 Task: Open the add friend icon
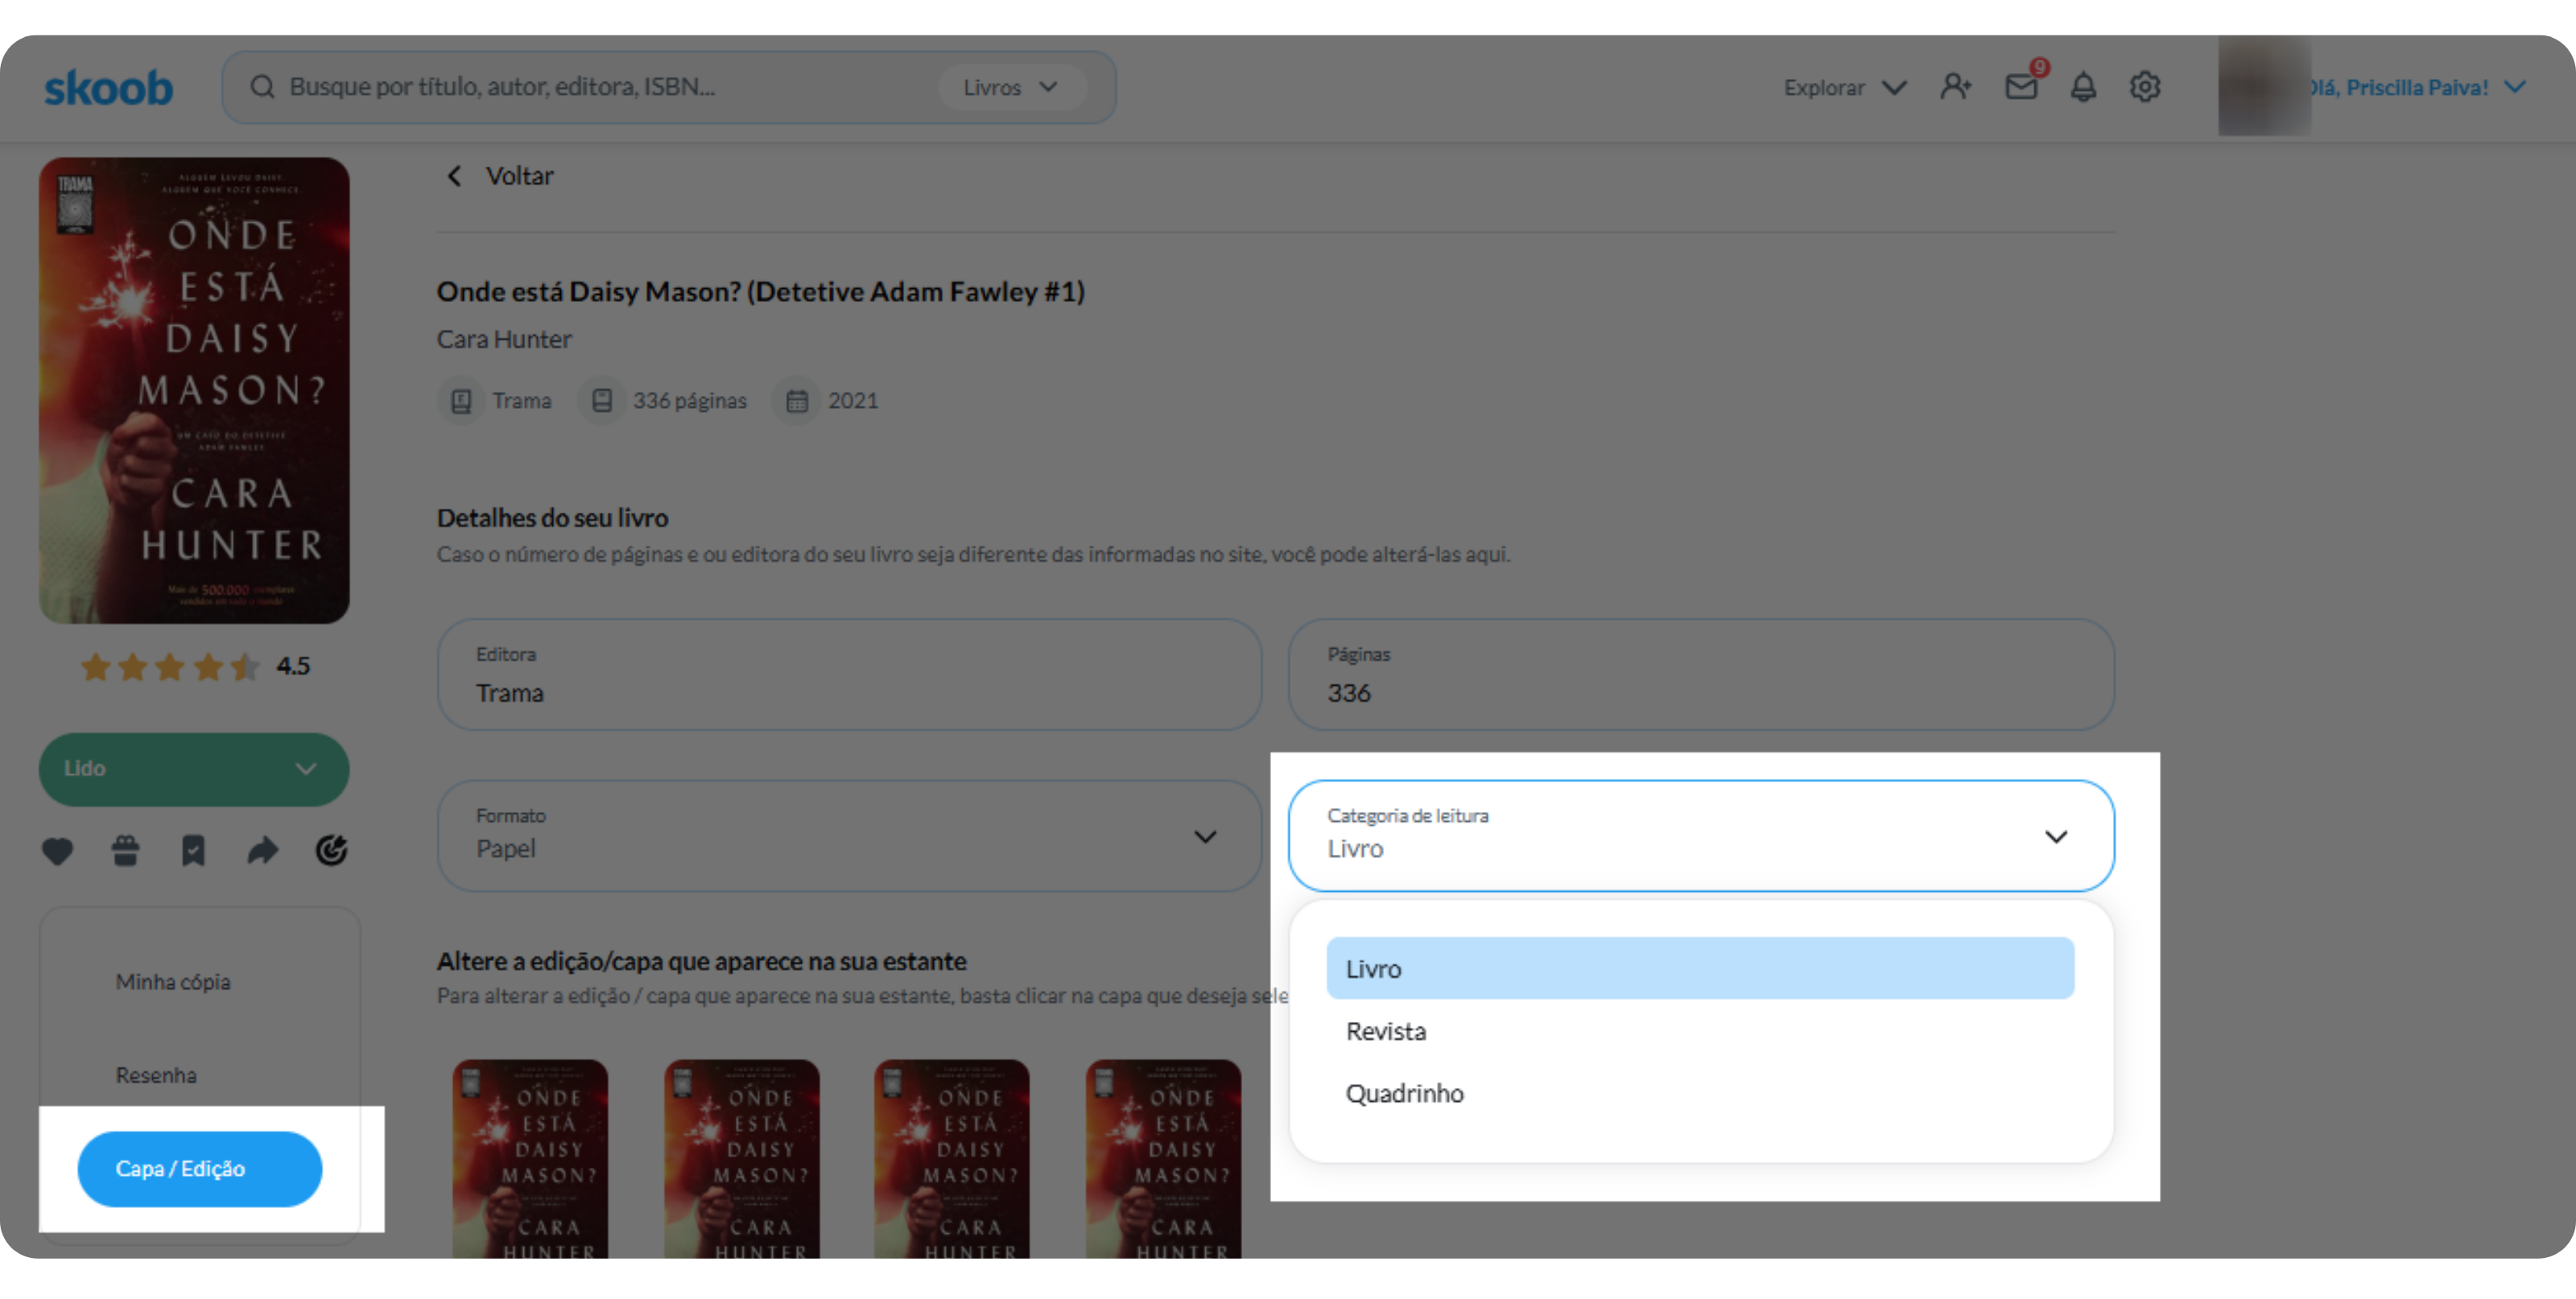[x=1956, y=87]
